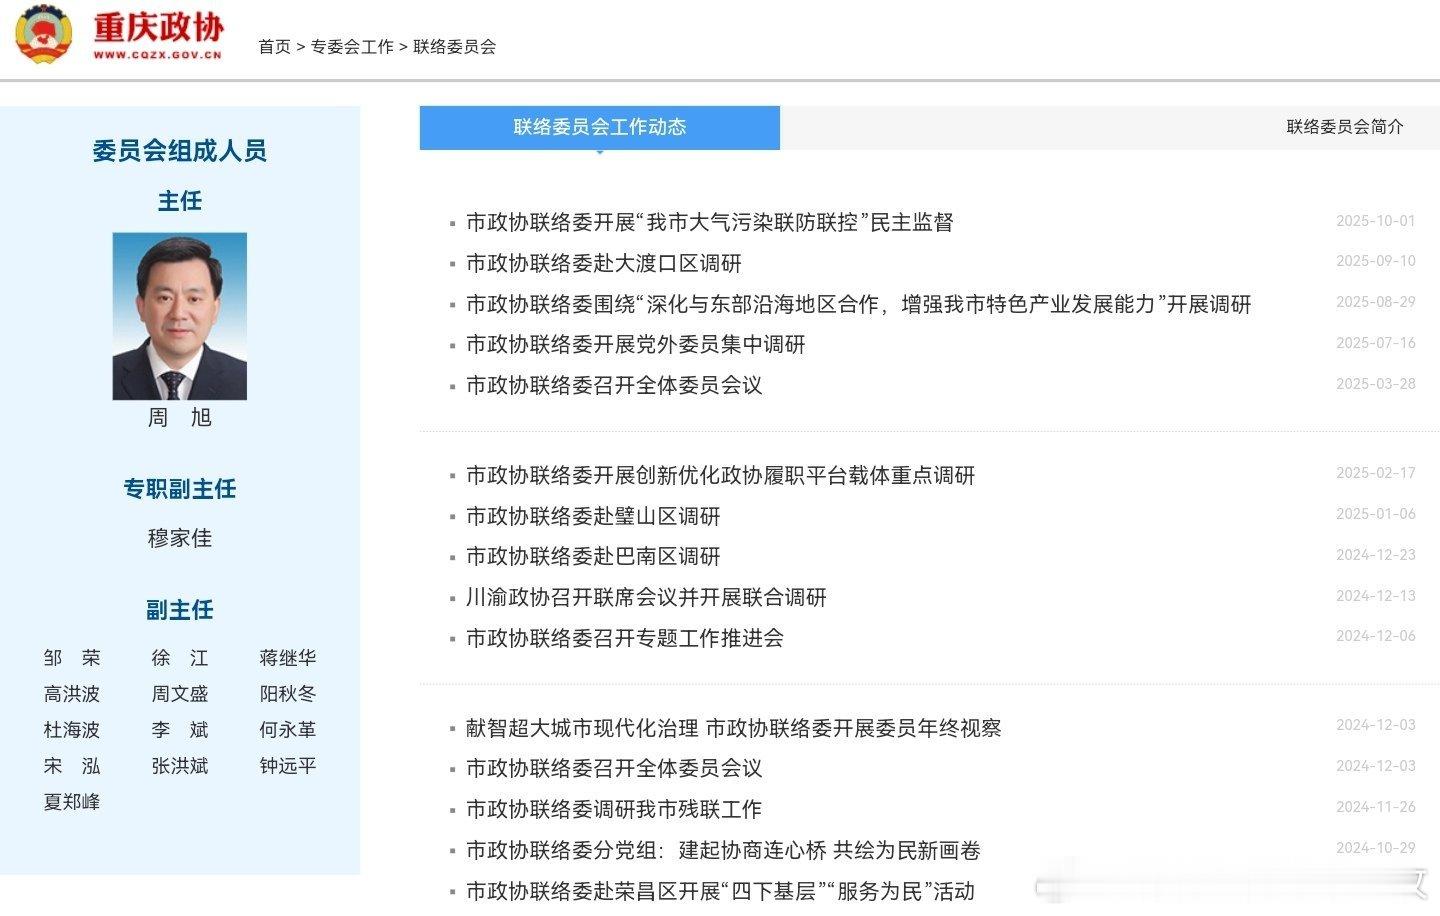The width and height of the screenshot is (1440, 916).
Task: Select vice director 徐江
Action: coord(180,658)
